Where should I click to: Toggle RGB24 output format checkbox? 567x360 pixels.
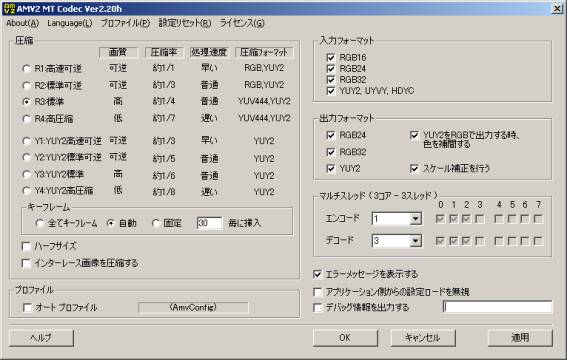[331, 135]
